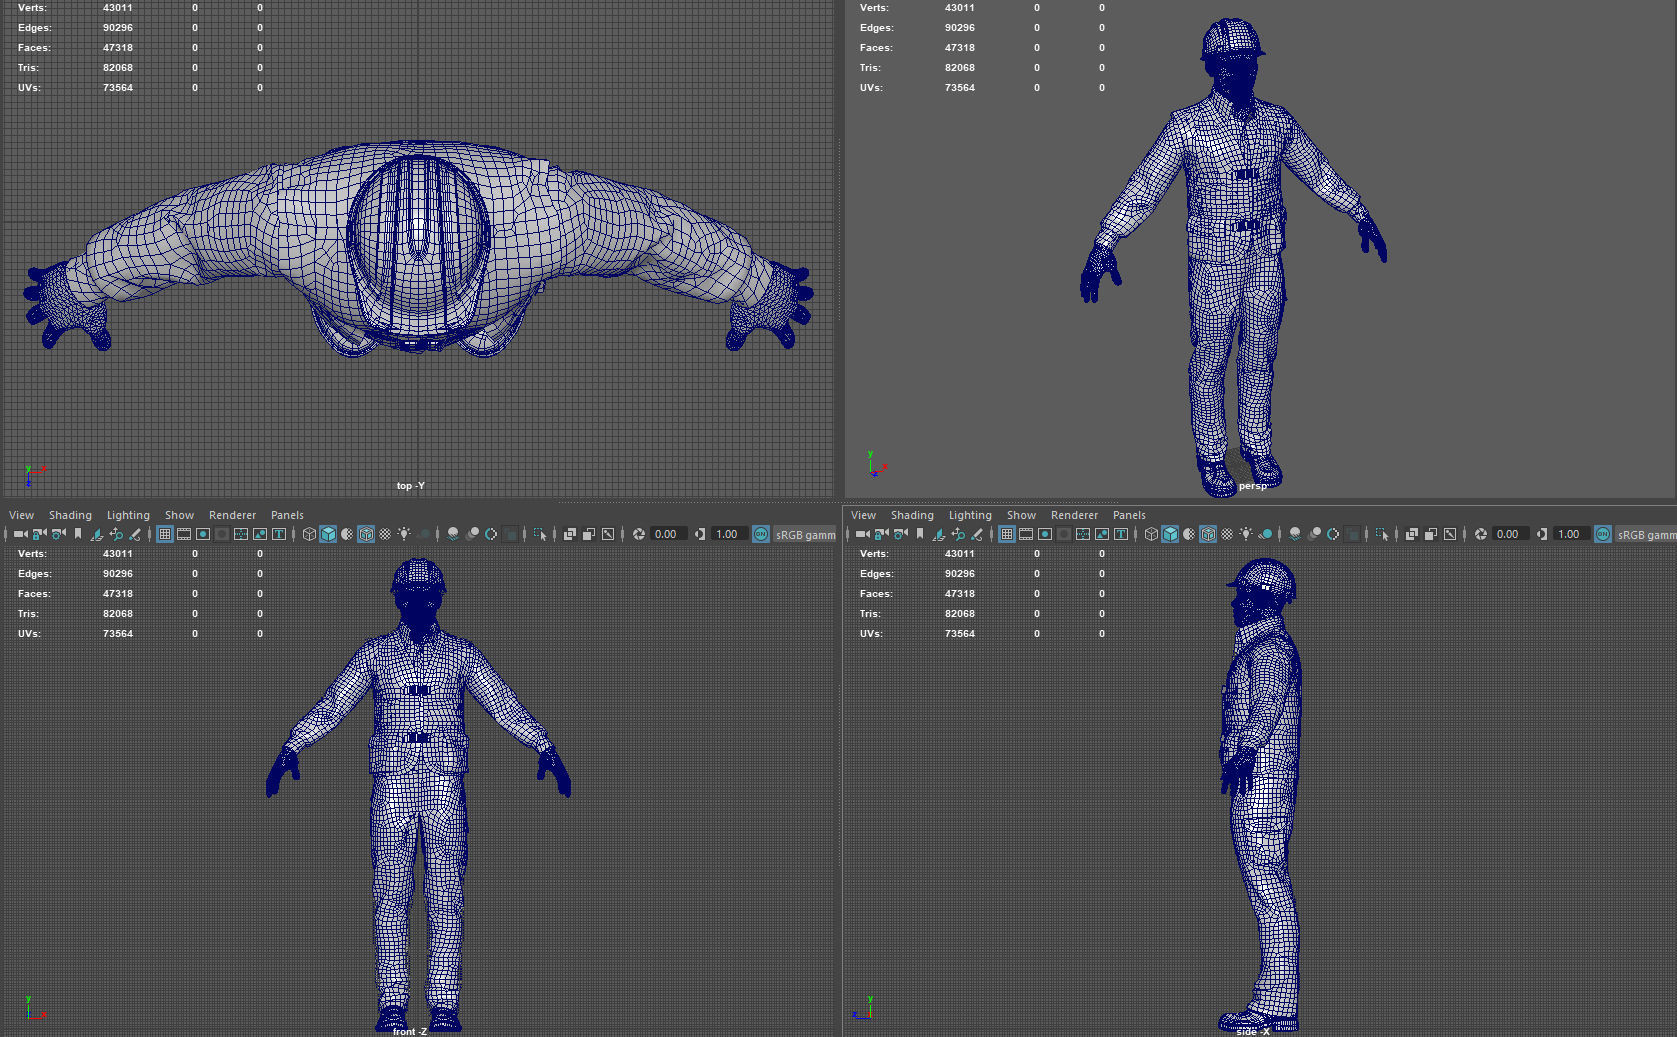Open Panels menu in front view panel
1677x1037 pixels.
tap(287, 515)
